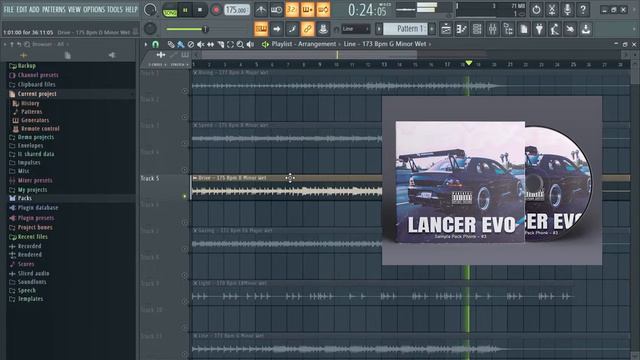Select the Slip tool in Playlist
640x360 pixels.
(211, 44)
